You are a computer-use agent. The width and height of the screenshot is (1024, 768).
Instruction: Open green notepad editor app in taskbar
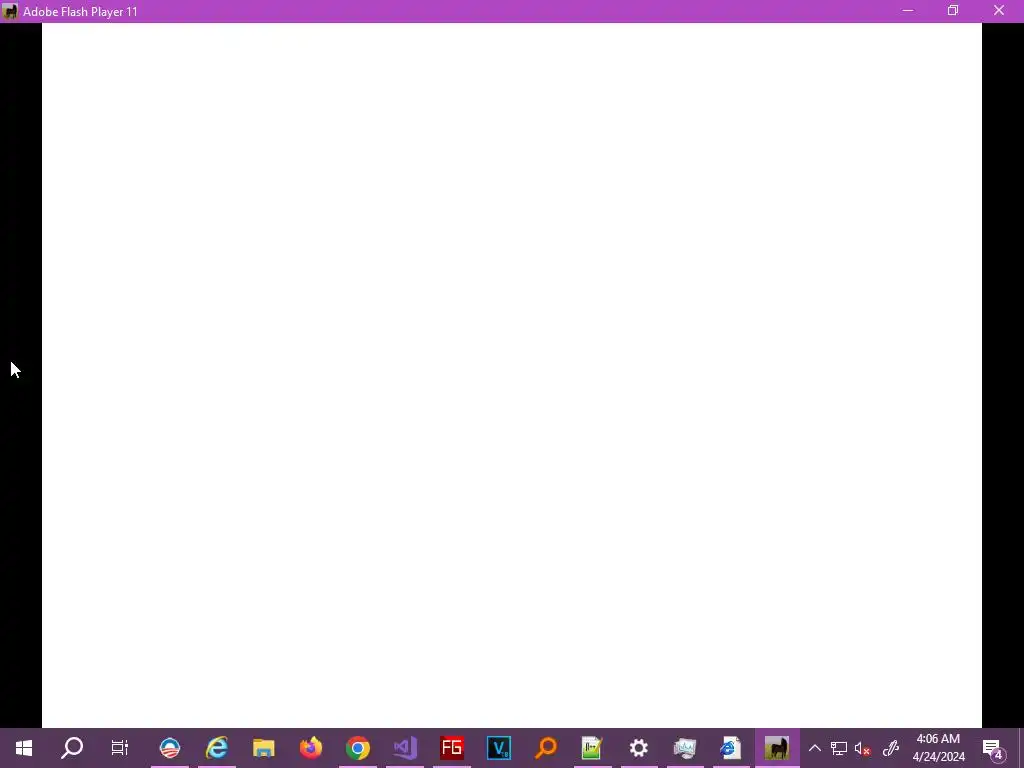tap(592, 748)
